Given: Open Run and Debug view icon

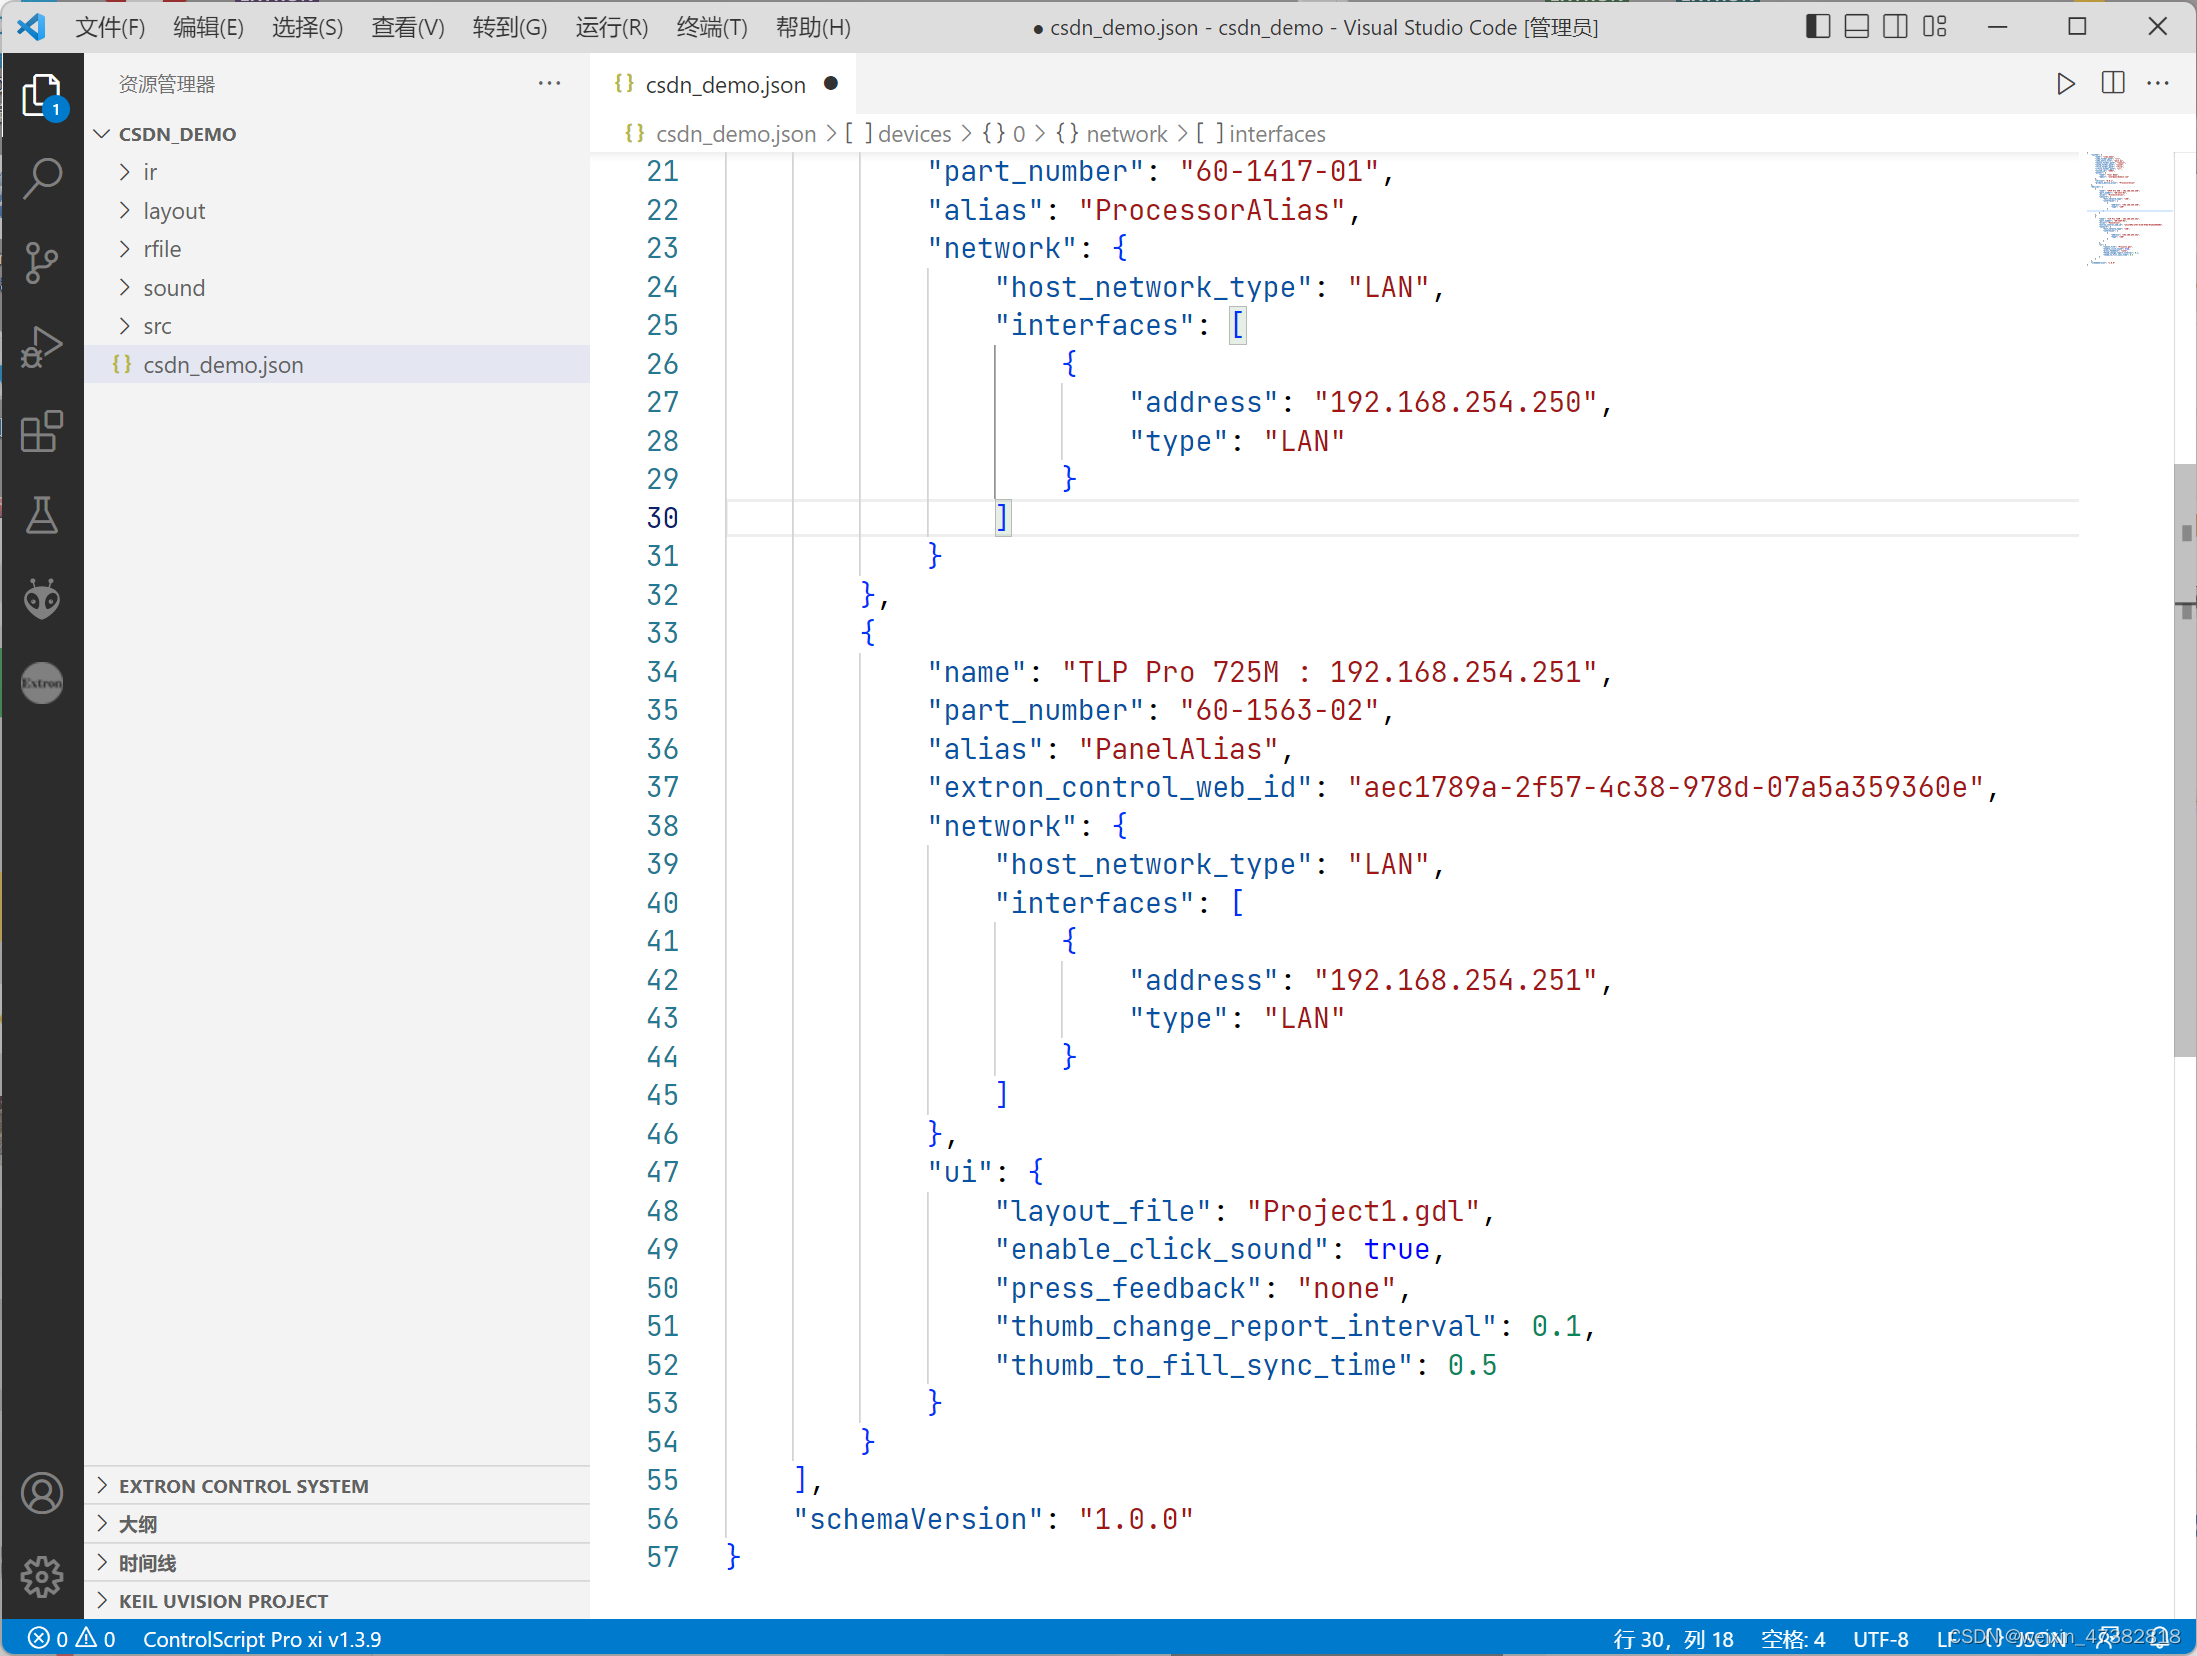Looking at the screenshot, I should [42, 348].
